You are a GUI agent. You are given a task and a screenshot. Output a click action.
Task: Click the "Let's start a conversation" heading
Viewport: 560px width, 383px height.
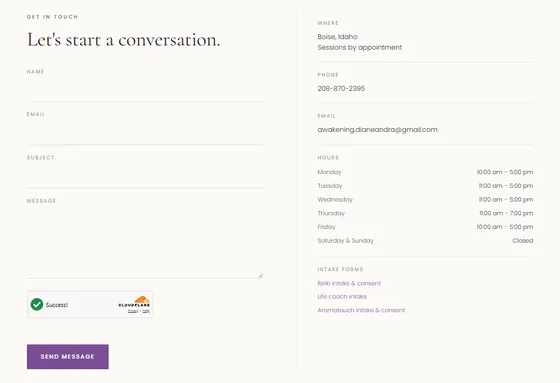tap(124, 40)
